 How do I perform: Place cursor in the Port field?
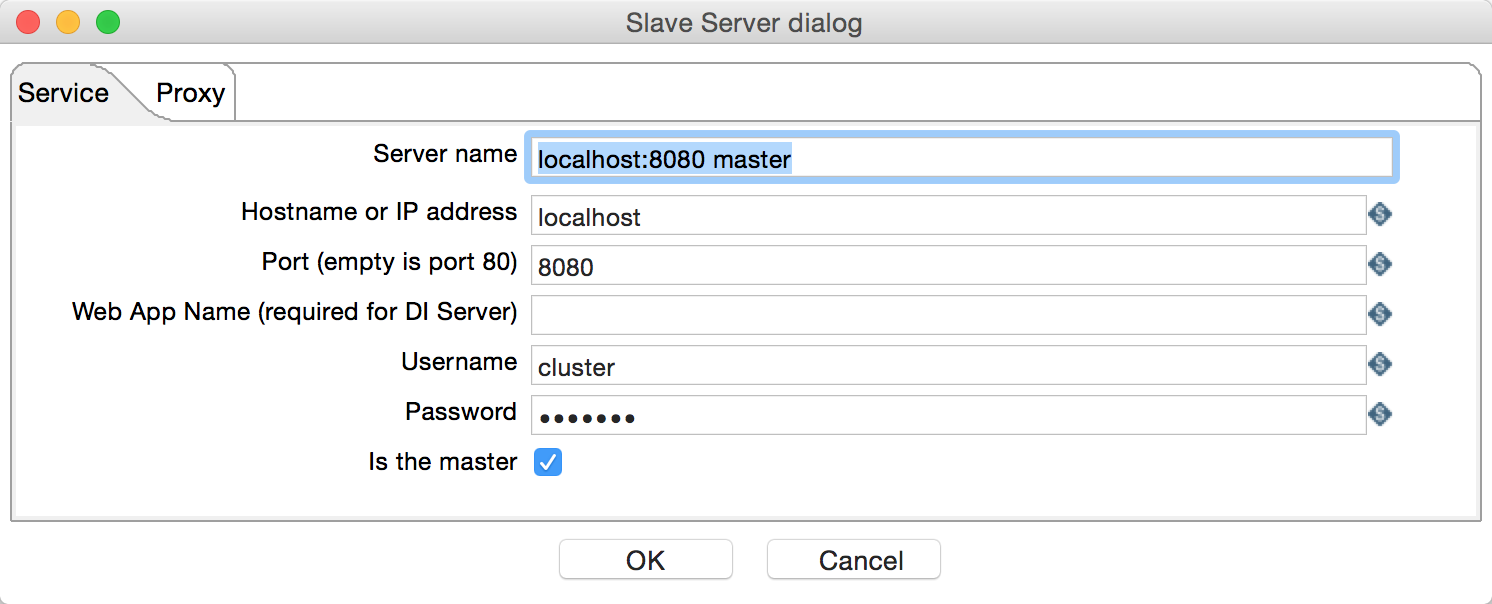(947, 266)
